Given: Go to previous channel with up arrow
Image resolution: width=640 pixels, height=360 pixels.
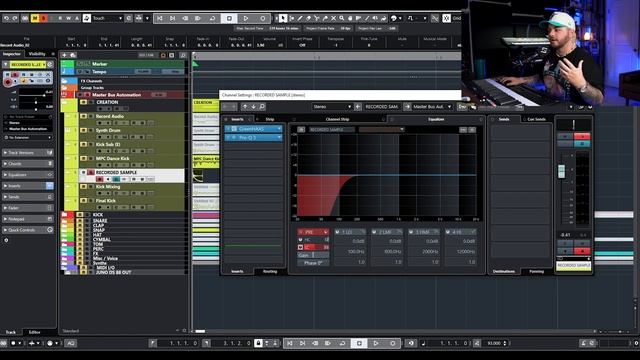Looking at the screenshot, I should coord(245,107).
